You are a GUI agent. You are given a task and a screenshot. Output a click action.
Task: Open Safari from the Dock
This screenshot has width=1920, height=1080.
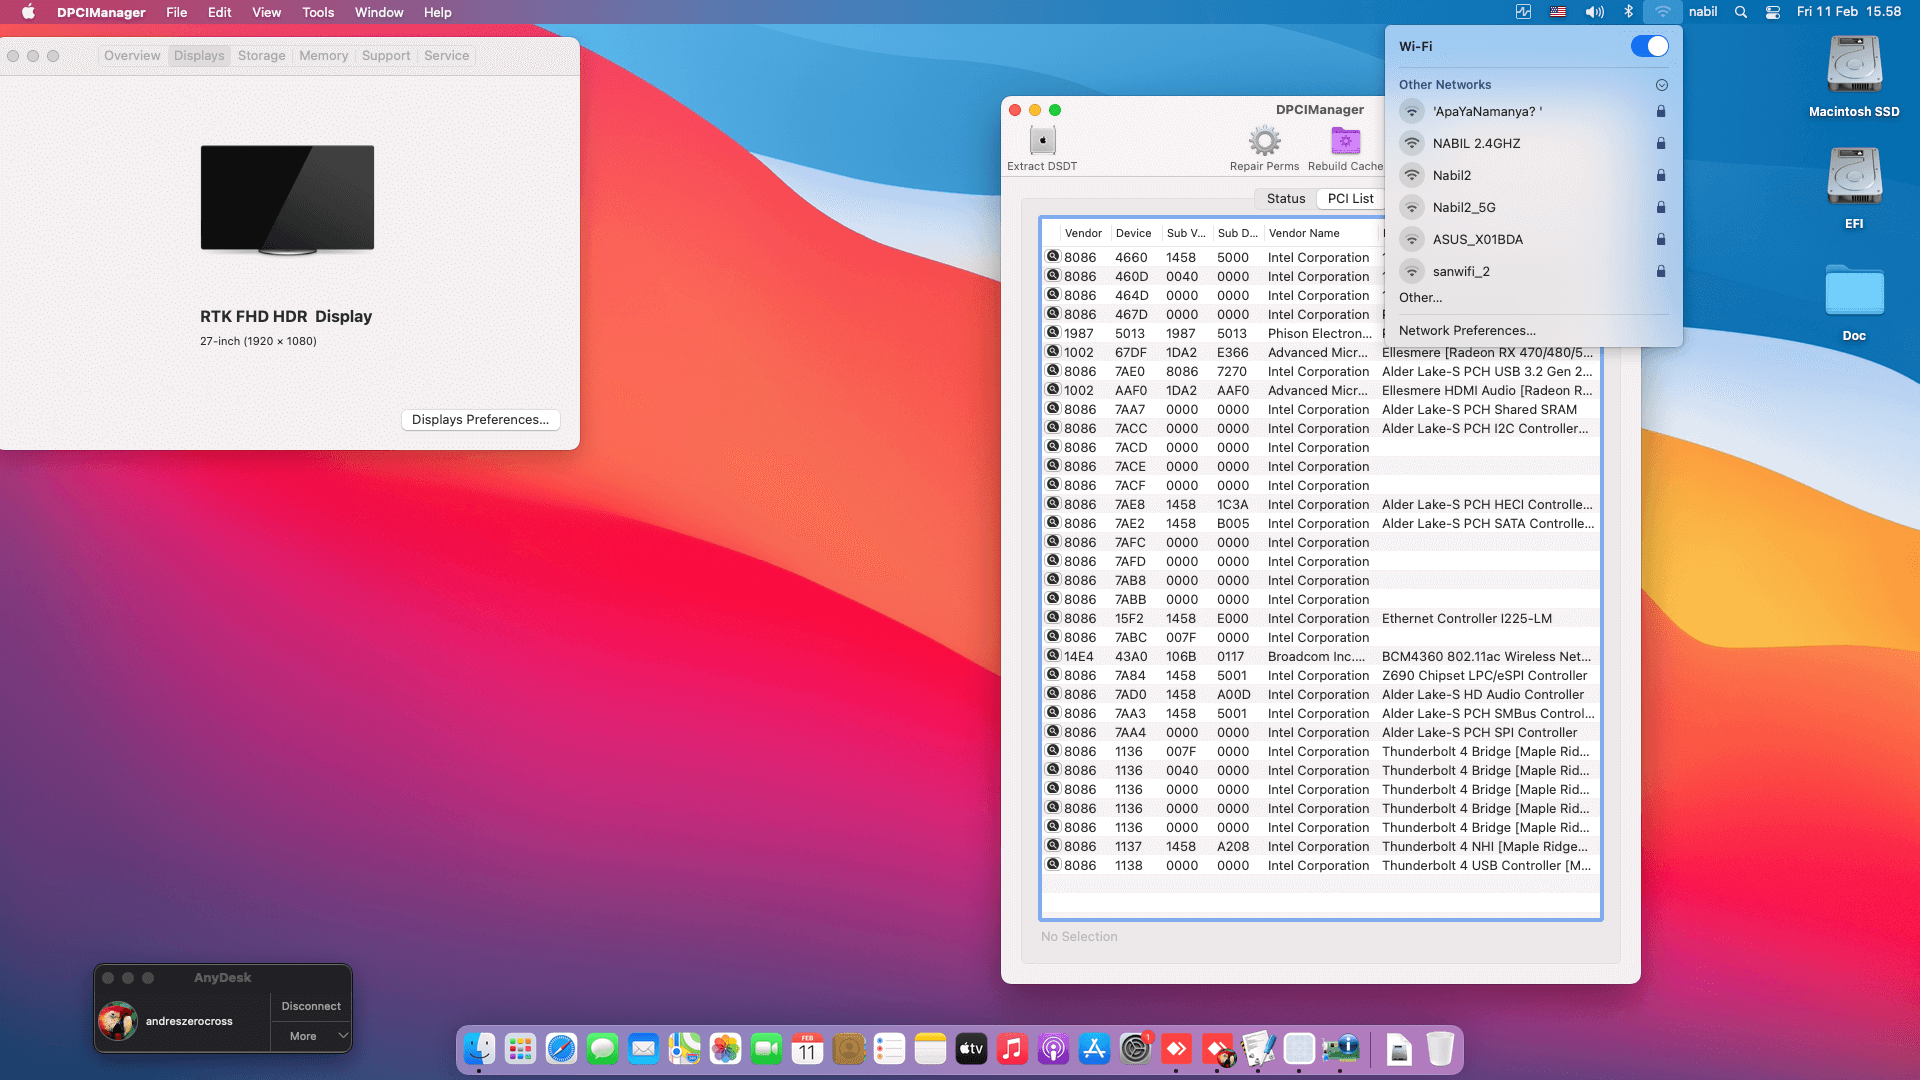(561, 1049)
